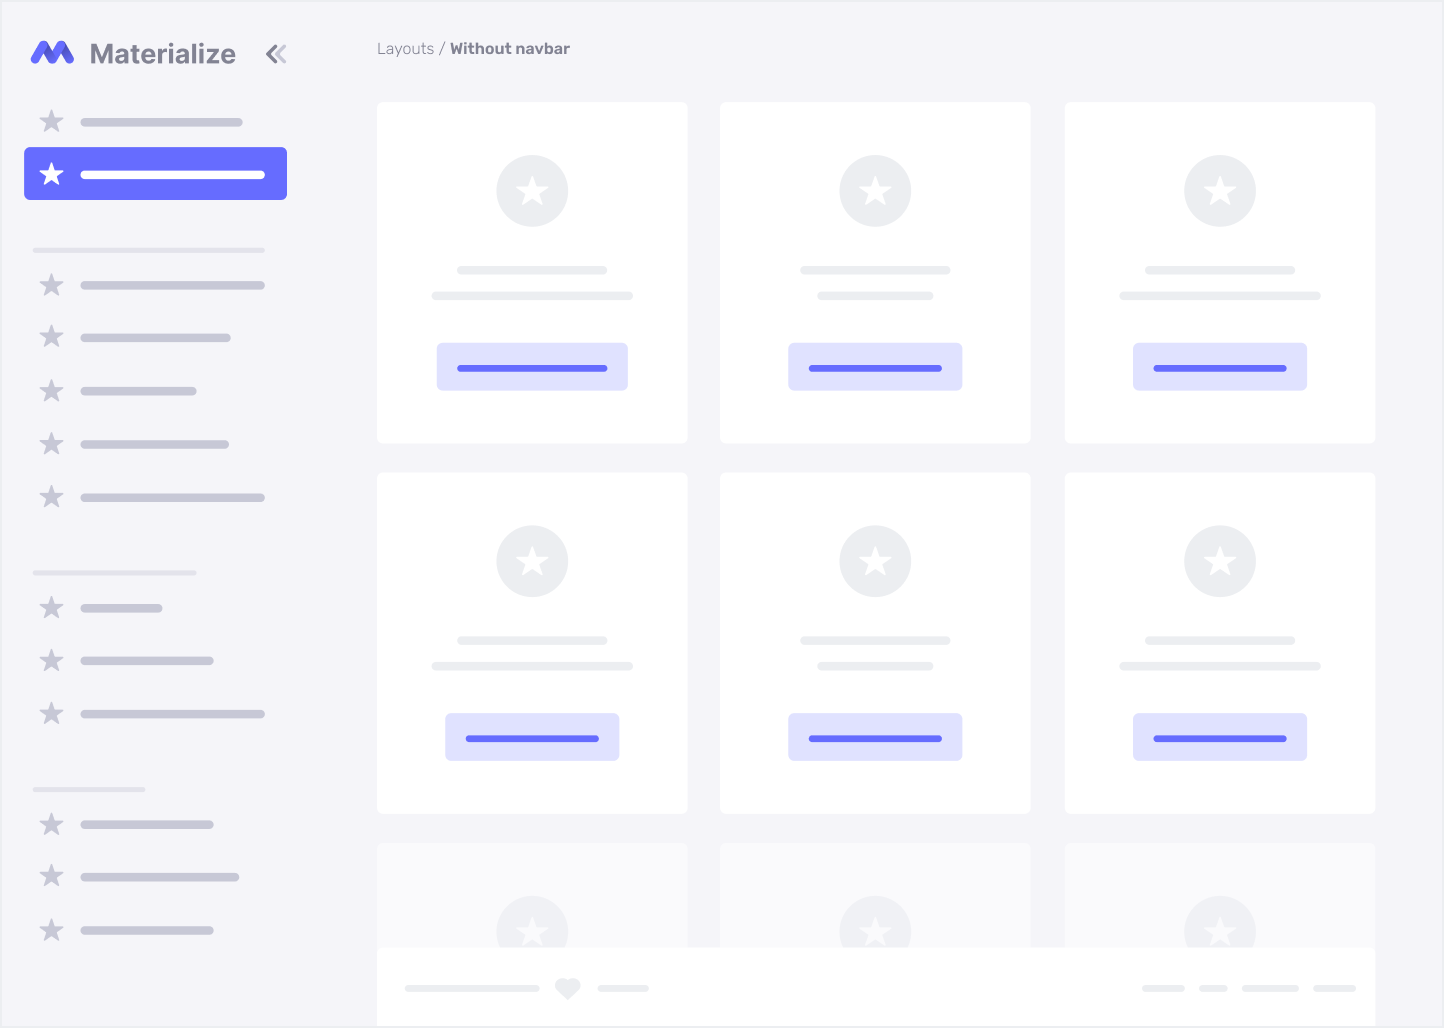
Task: Open the Layouts breadcrumb link
Action: click(405, 49)
